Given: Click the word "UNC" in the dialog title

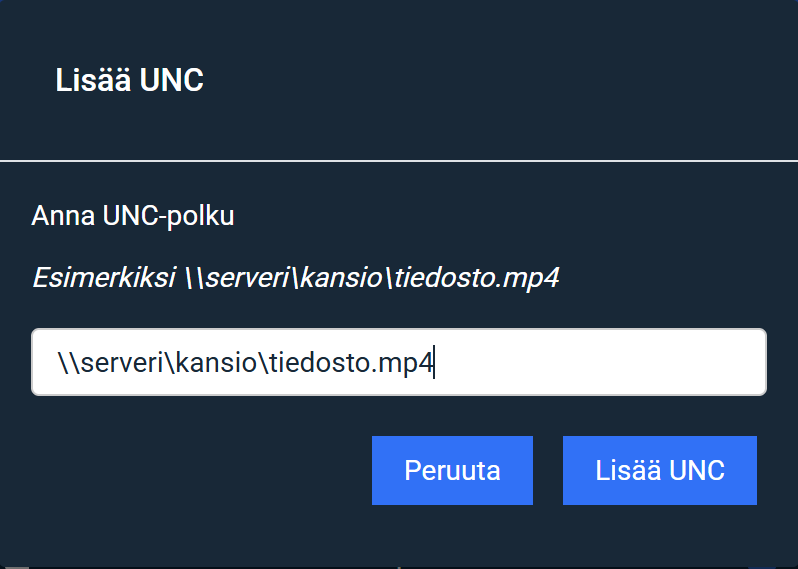Looking at the screenshot, I should click(x=172, y=80).
